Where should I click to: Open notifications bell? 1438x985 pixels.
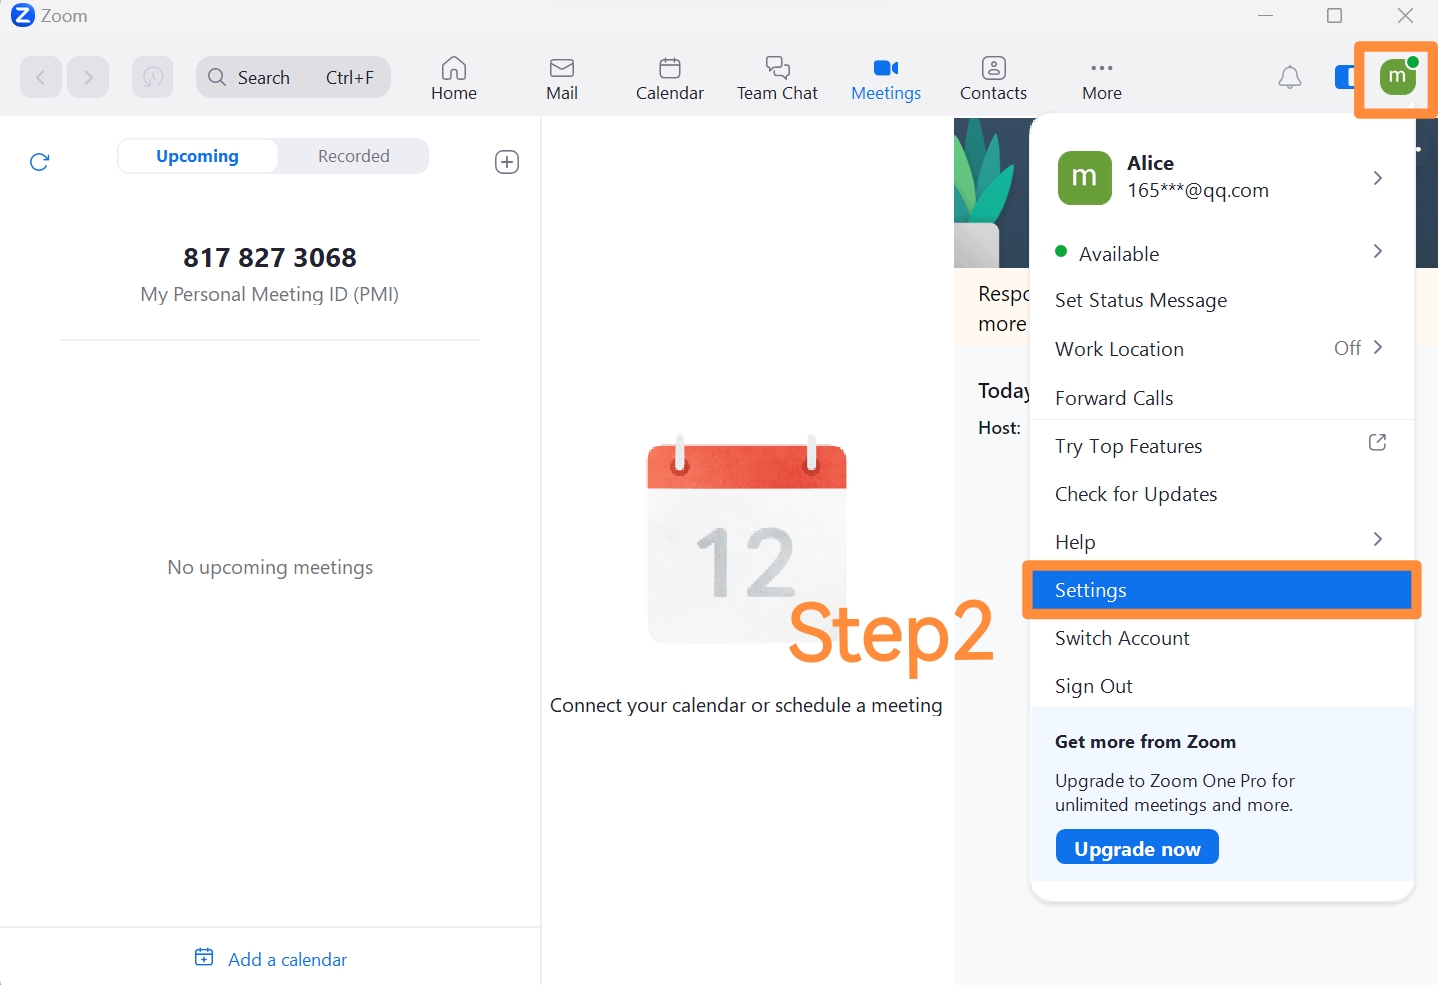pyautogui.click(x=1290, y=77)
